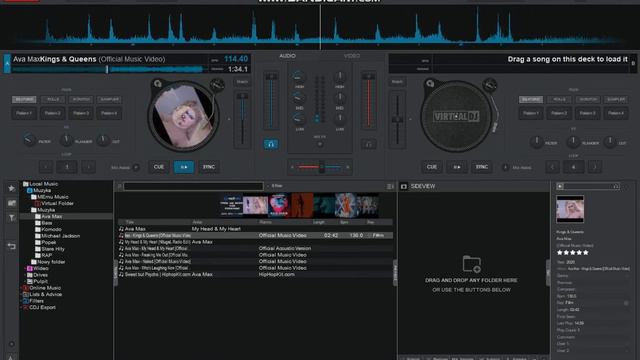Click left deck FILTER knob

tap(29, 140)
